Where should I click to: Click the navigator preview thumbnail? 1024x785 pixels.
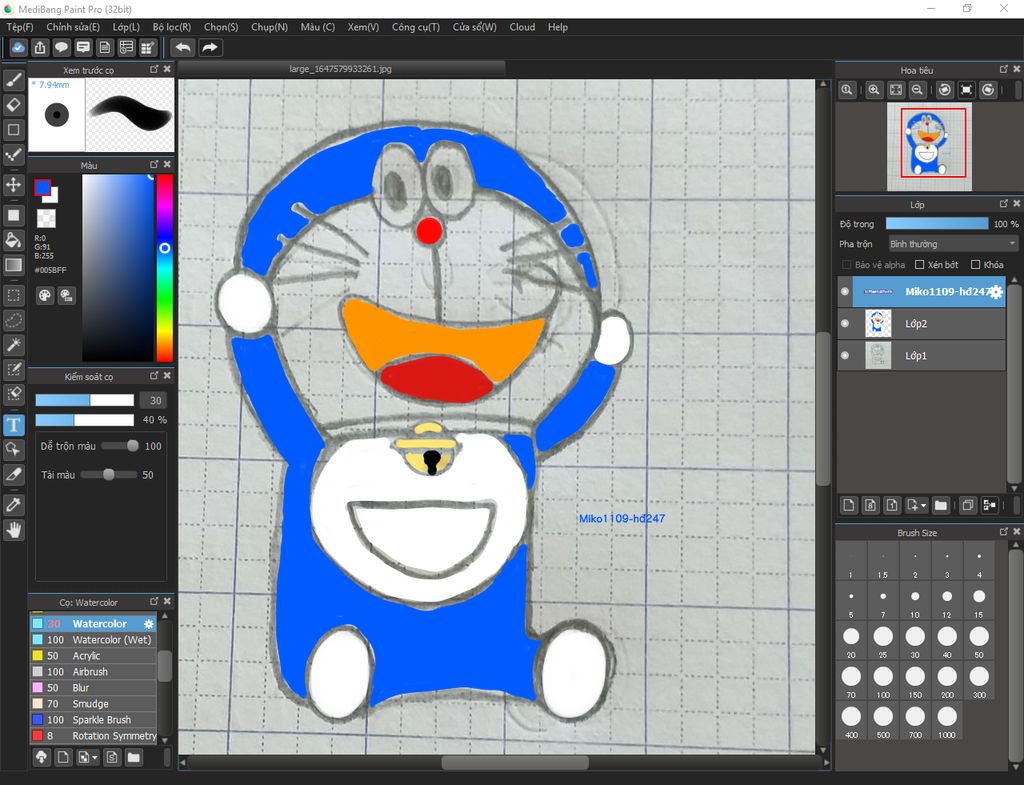[929, 147]
